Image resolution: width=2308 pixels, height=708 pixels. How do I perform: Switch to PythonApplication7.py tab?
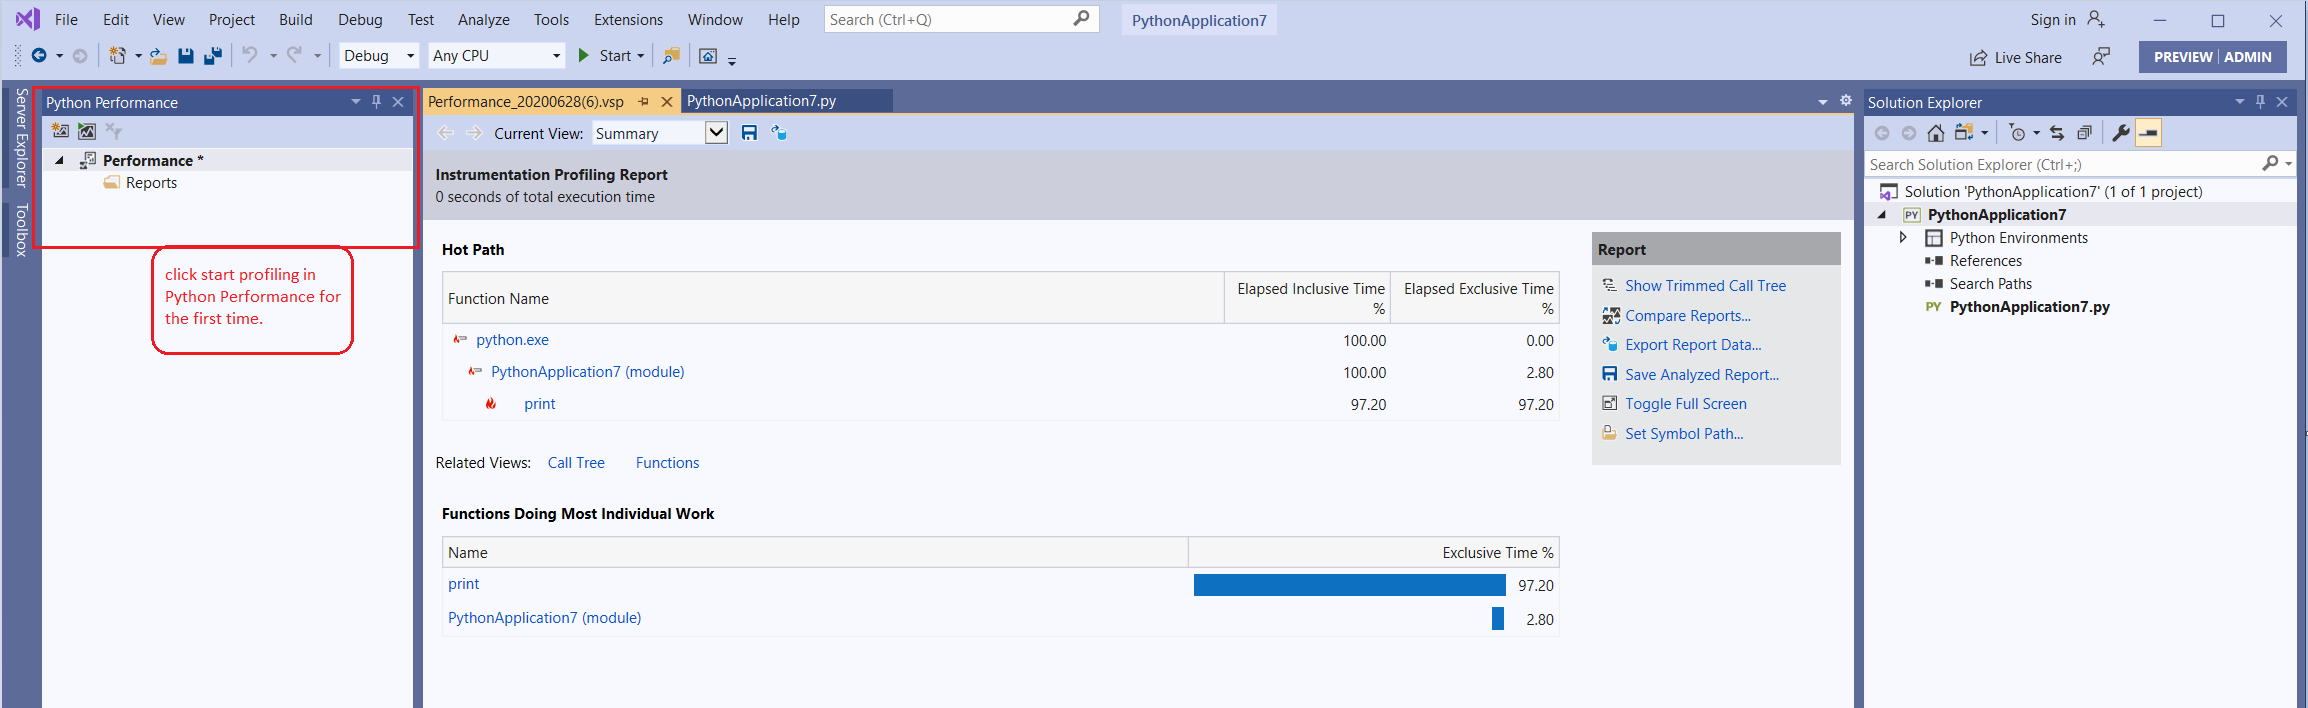point(761,101)
